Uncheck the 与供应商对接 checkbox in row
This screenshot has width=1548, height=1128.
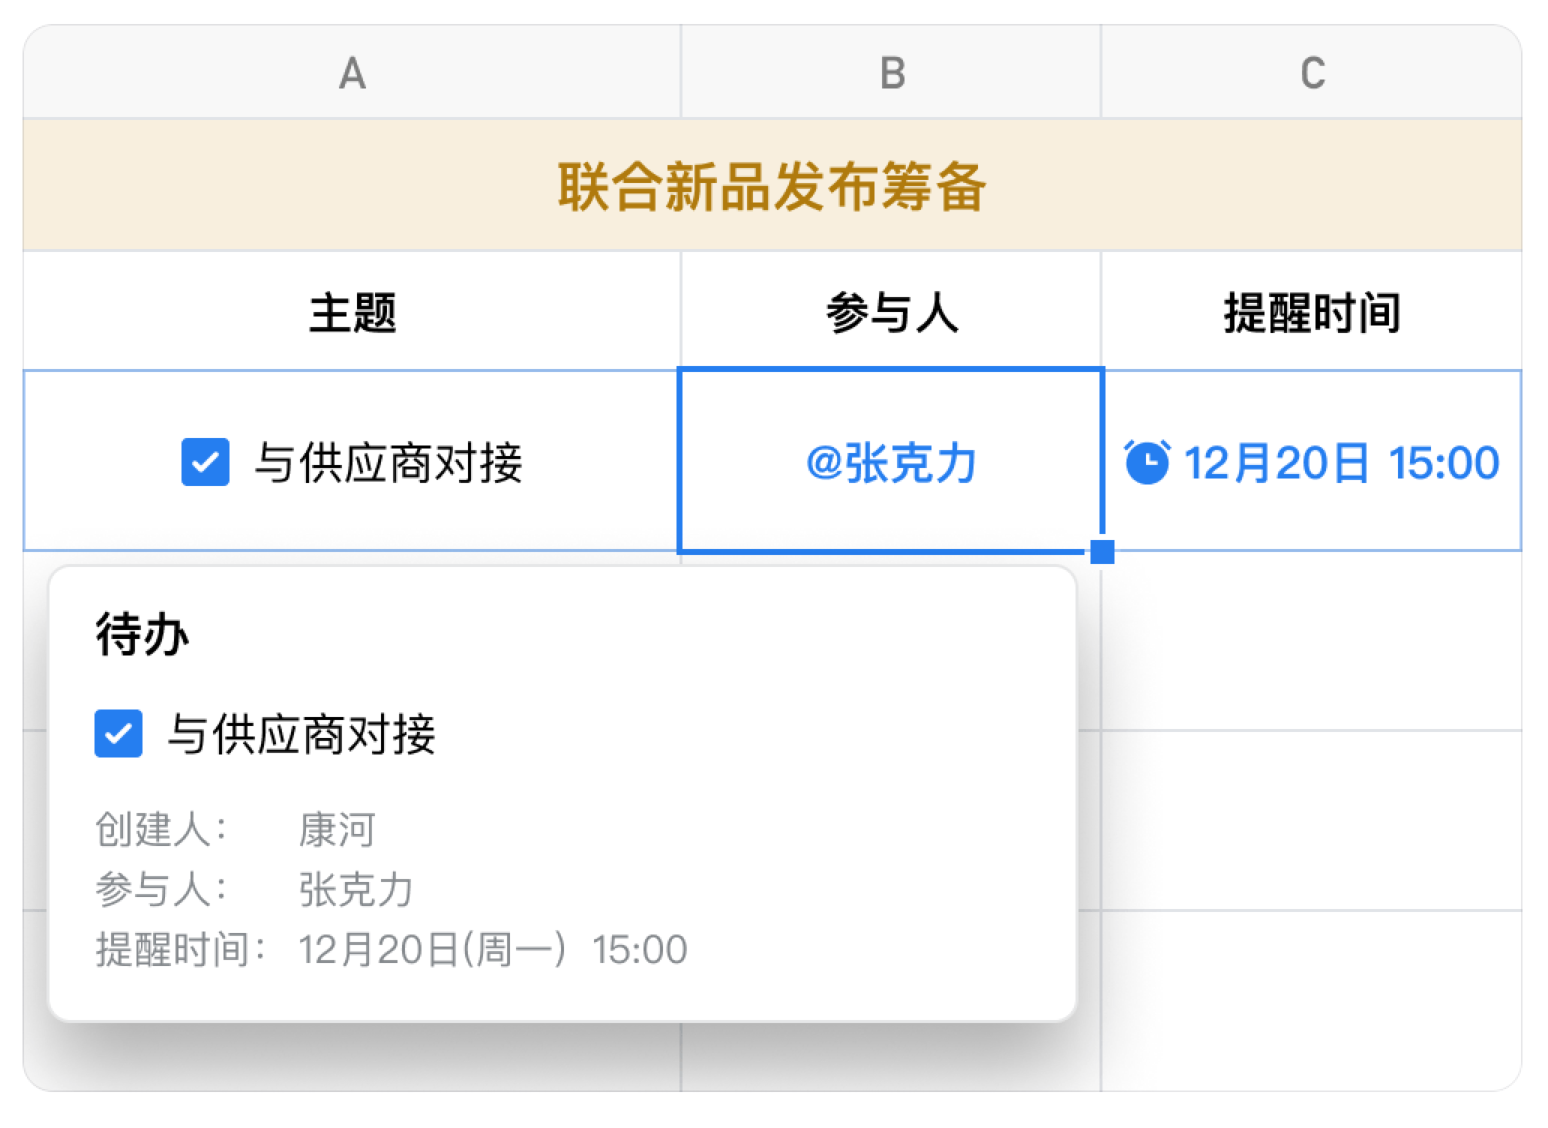click(205, 462)
